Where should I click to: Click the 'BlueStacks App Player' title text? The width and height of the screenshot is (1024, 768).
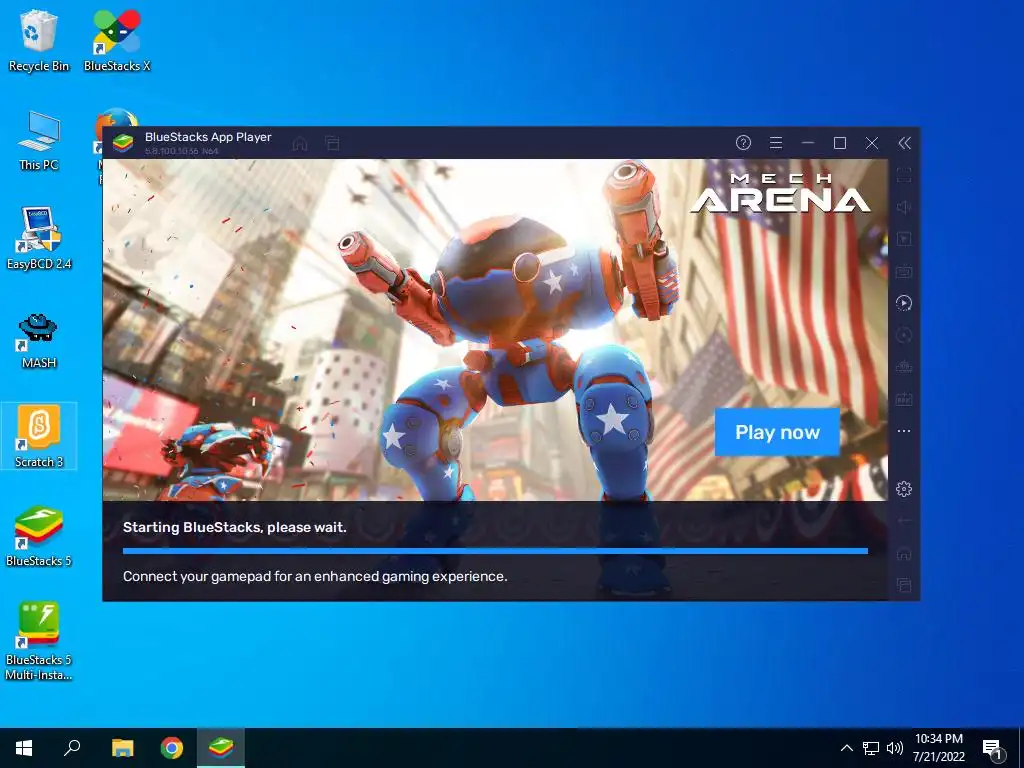[208, 137]
